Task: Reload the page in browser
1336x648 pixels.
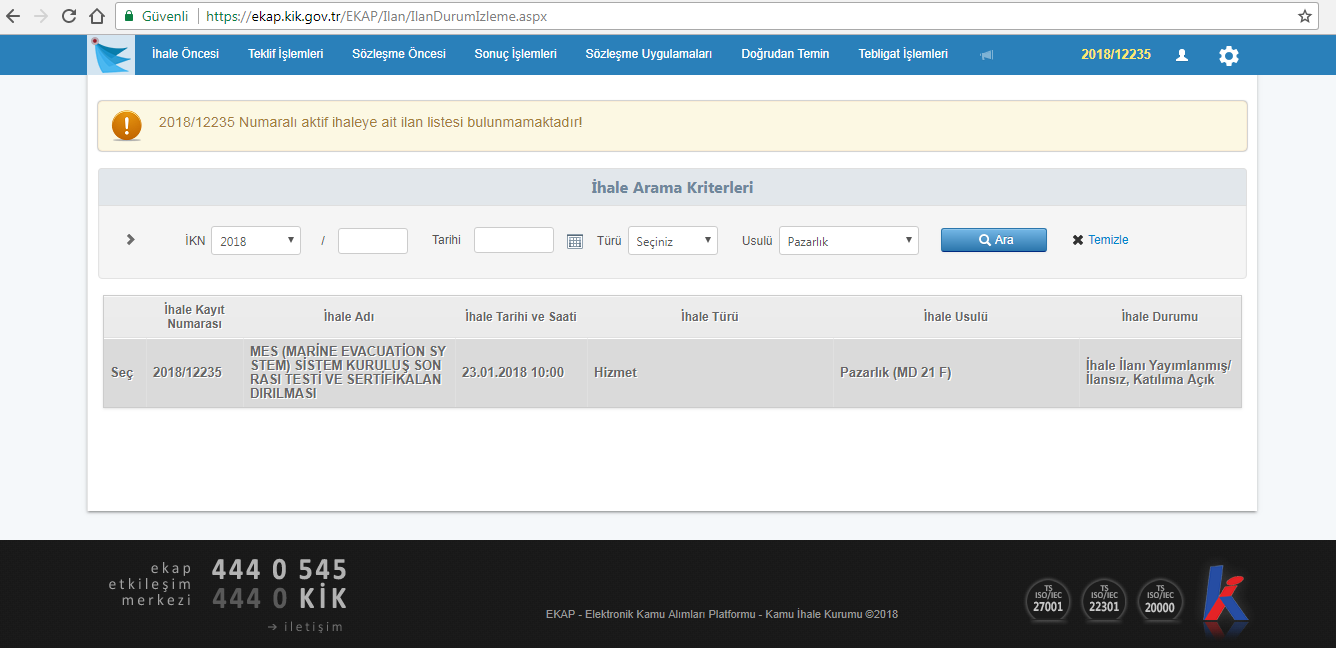Action: pyautogui.click(x=69, y=17)
